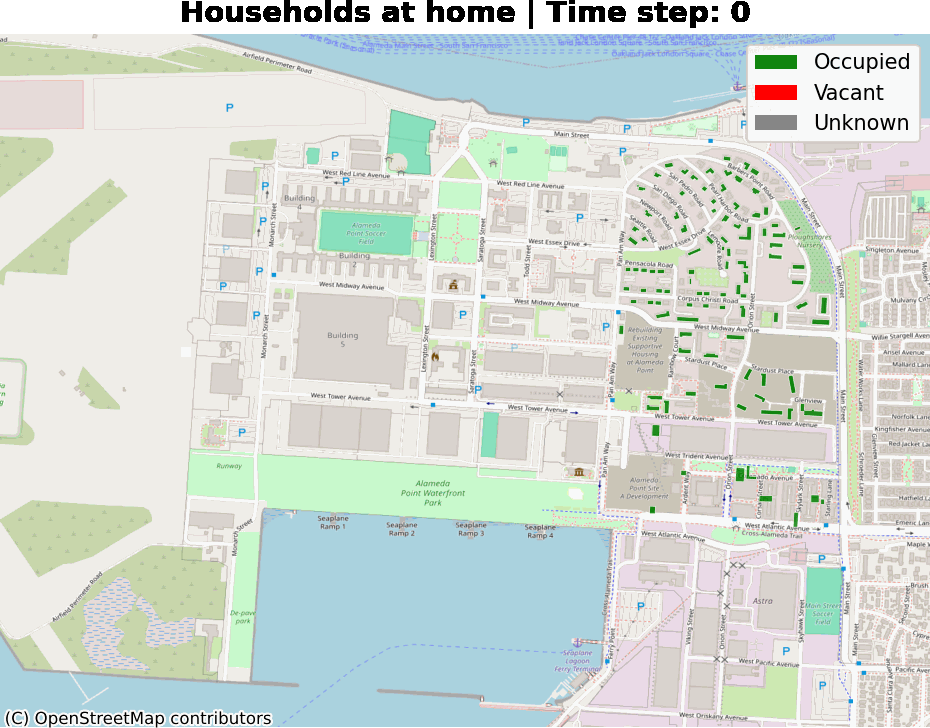Select the Alameda Point Soccer Field
This screenshot has width=930, height=728.
(x=365, y=233)
